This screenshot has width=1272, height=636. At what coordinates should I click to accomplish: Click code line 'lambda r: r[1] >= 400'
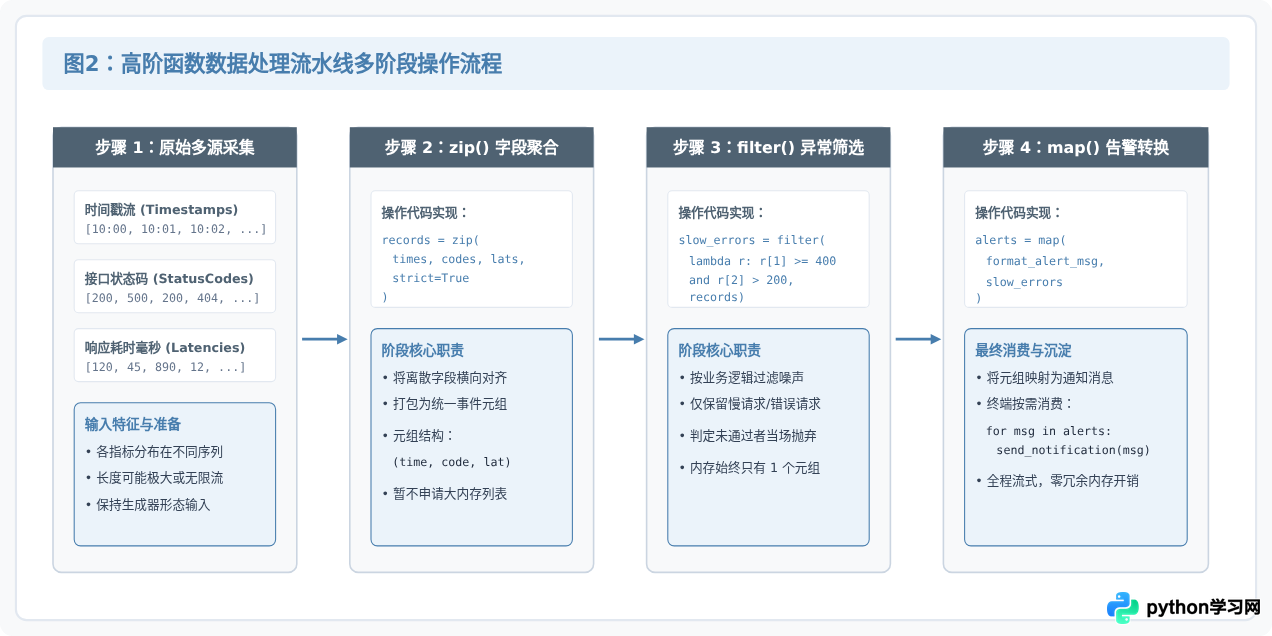coord(762,261)
